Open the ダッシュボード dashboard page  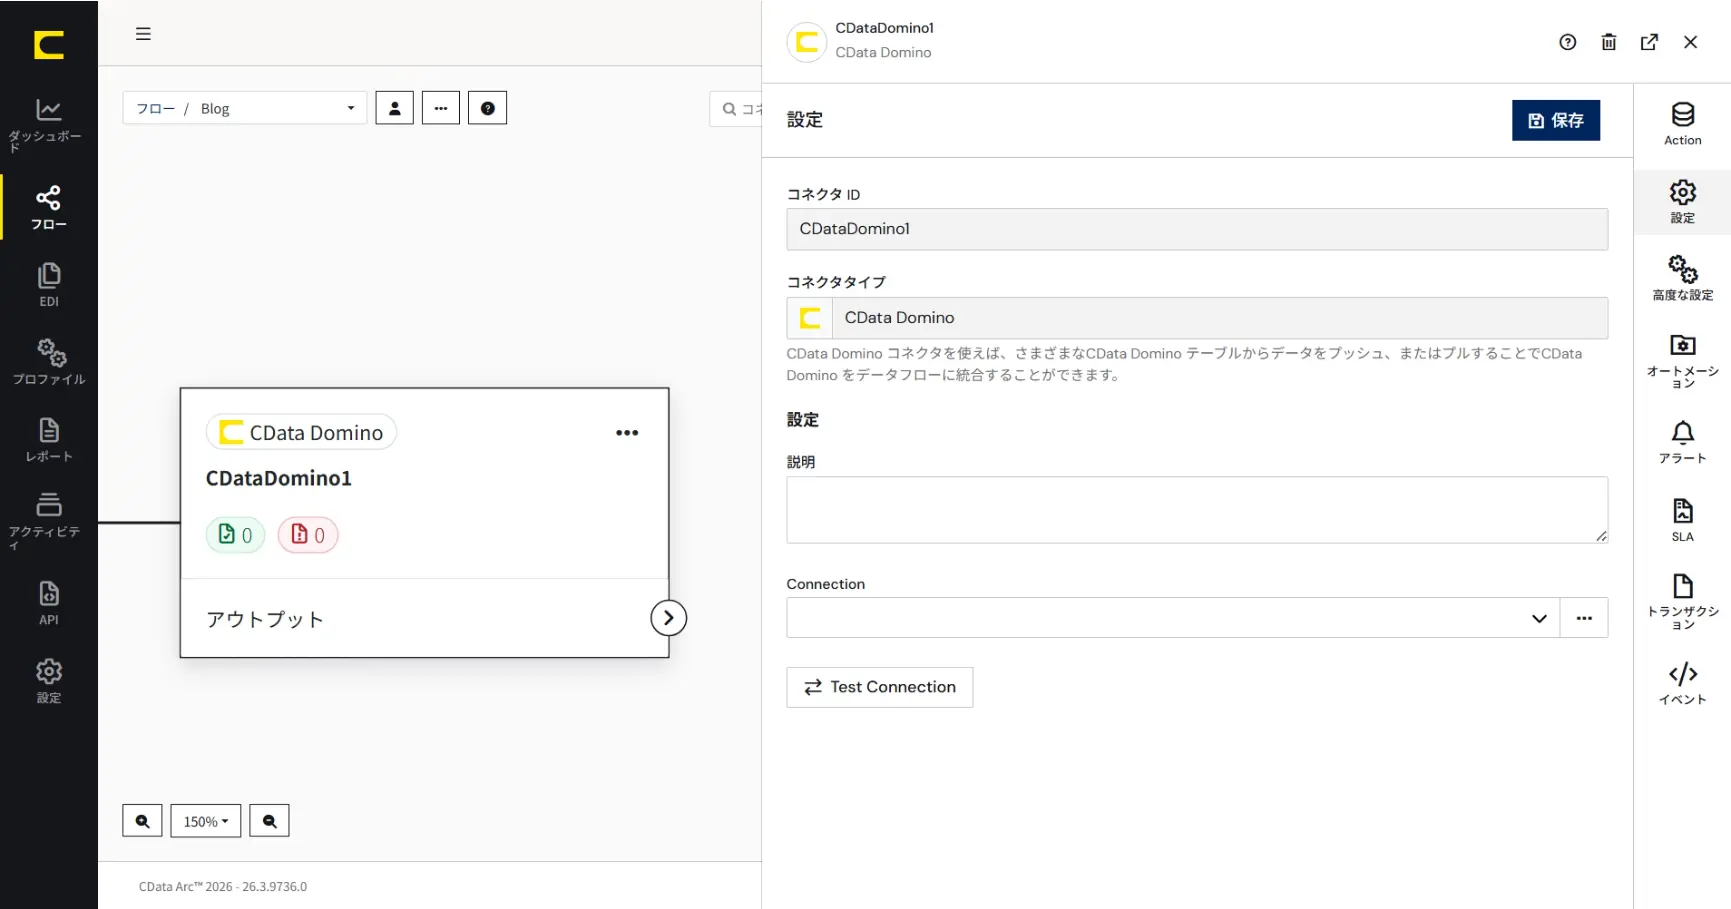click(48, 124)
